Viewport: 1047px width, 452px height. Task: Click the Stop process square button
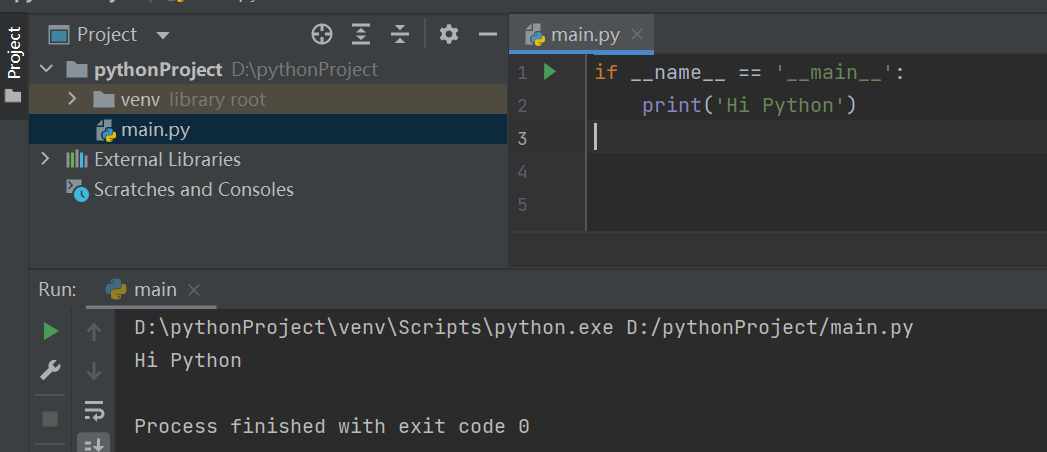click(x=50, y=418)
